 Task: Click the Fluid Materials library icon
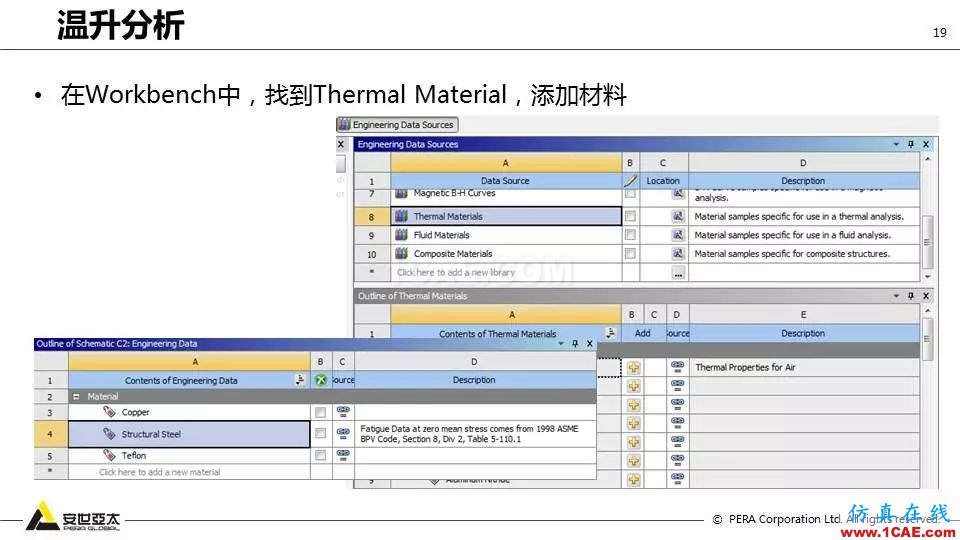[x=402, y=234]
